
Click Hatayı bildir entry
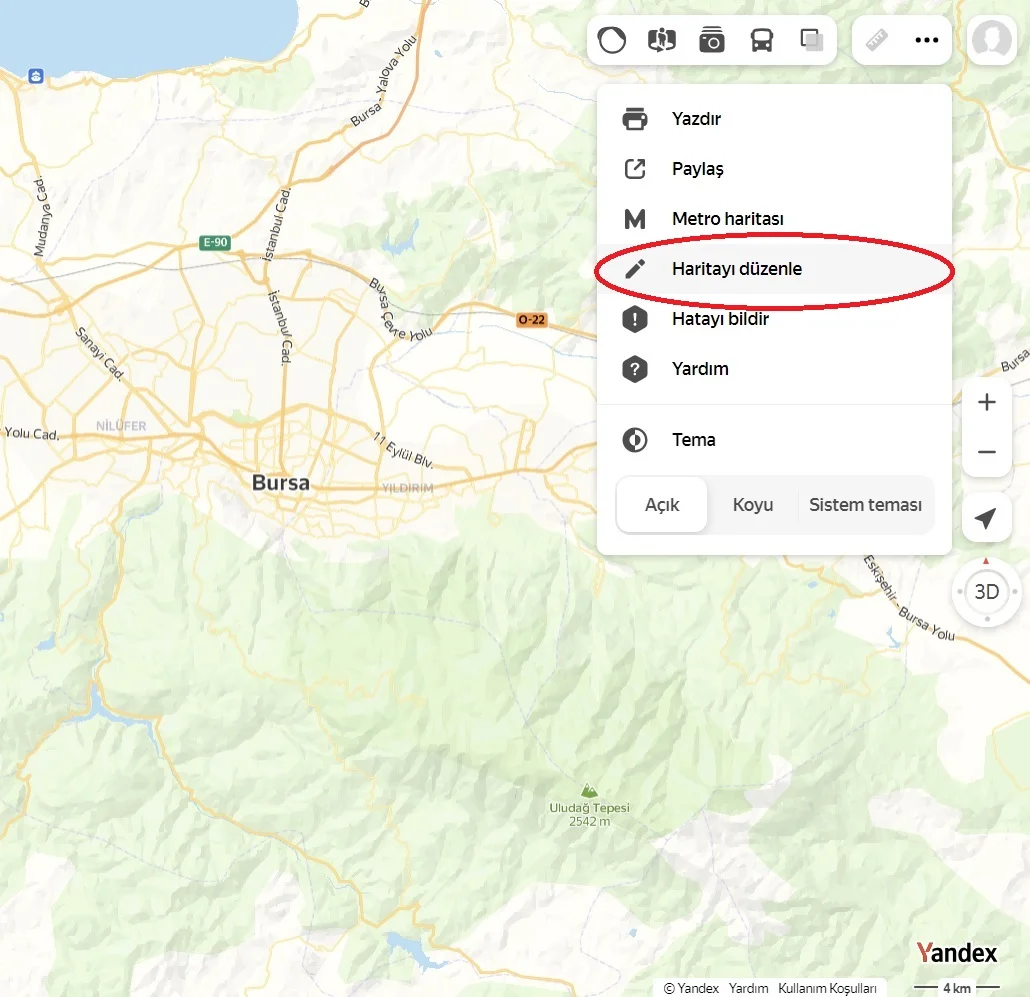(x=720, y=319)
